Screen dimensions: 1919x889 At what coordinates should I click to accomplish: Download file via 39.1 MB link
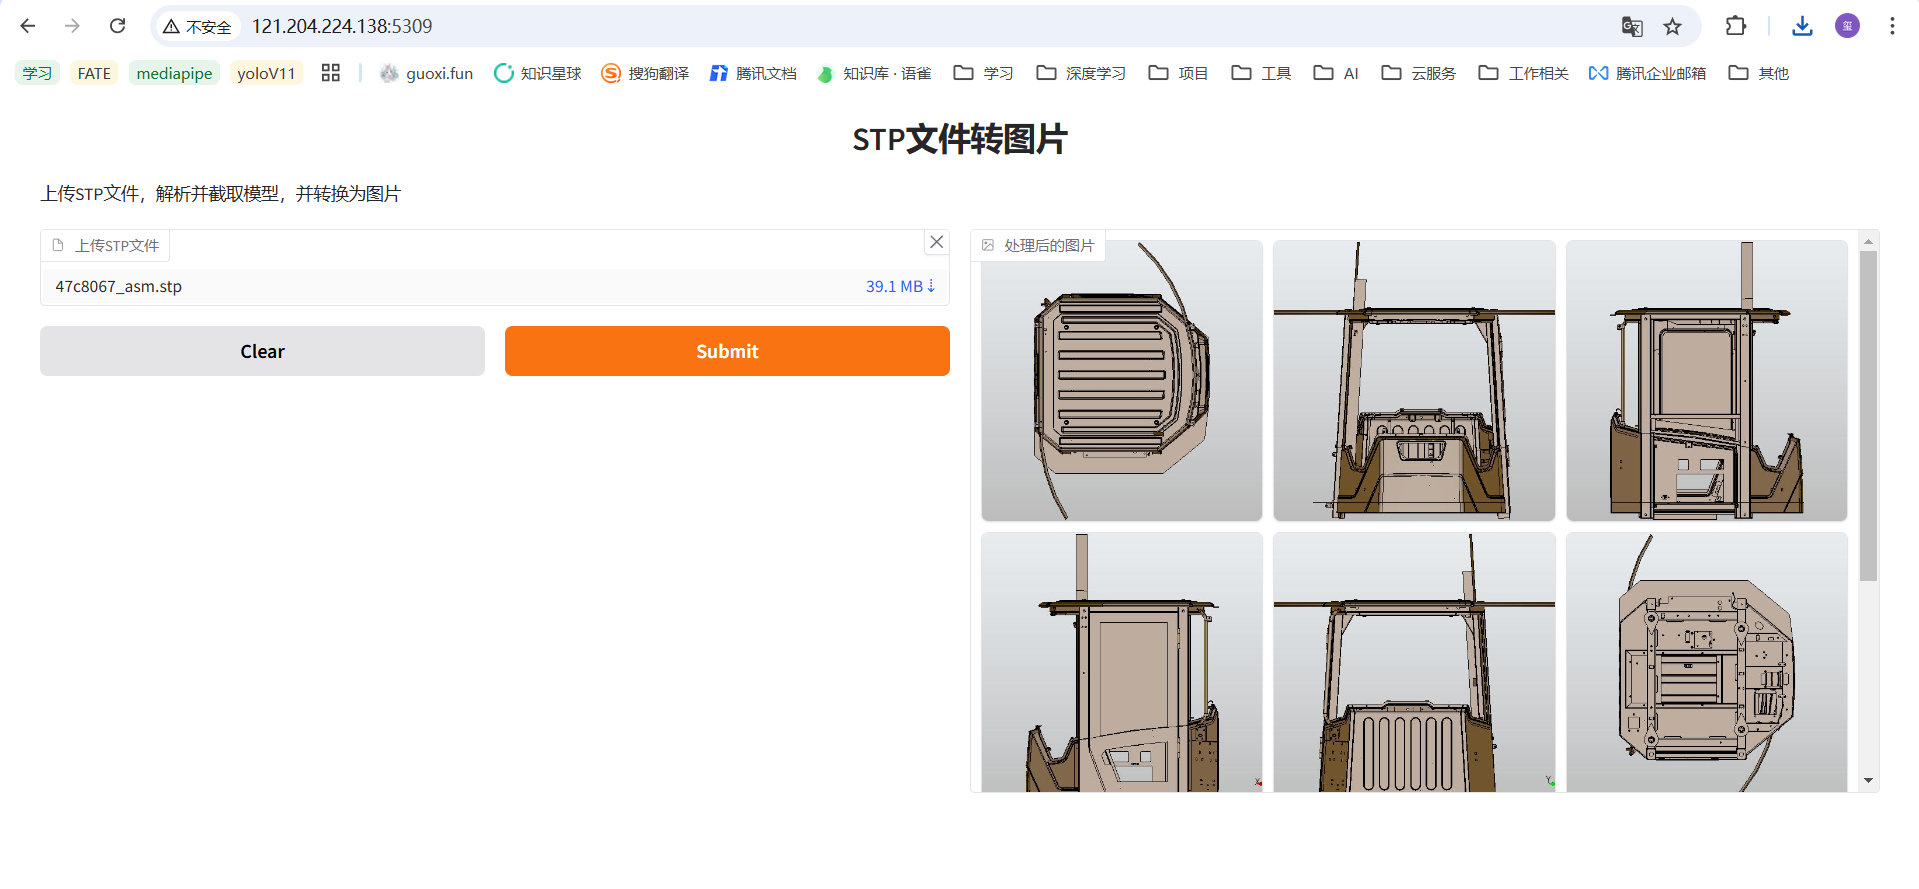point(899,286)
